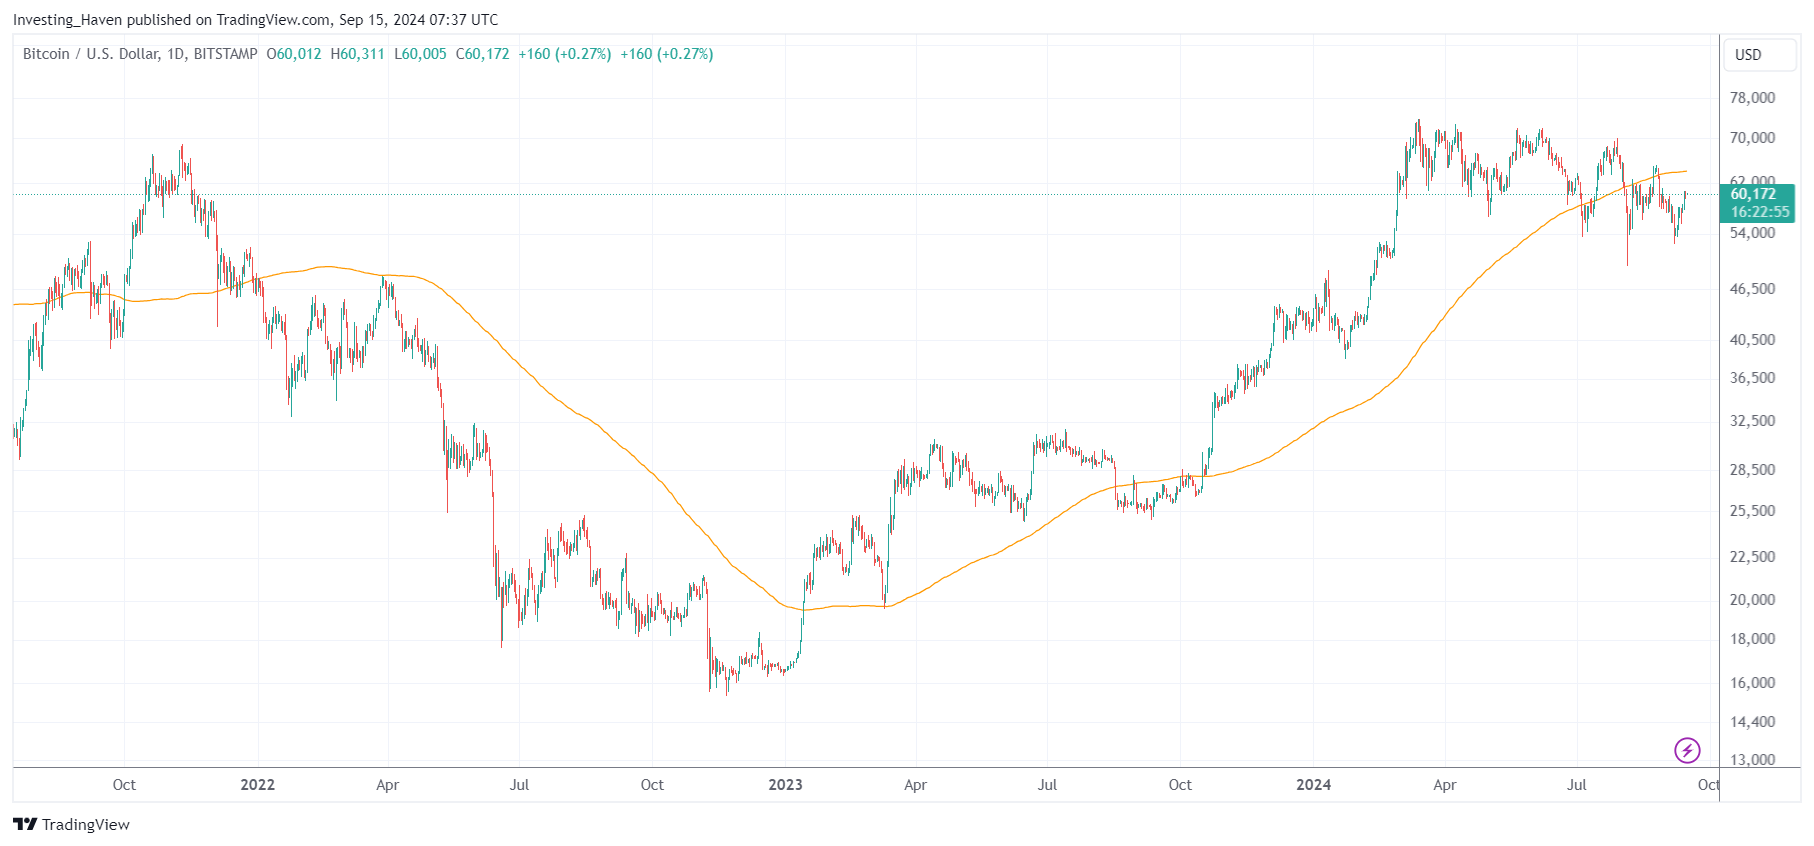Screen dimensions: 1814x846
Task: Click the 40,500 price axis label
Action: pos(1752,340)
